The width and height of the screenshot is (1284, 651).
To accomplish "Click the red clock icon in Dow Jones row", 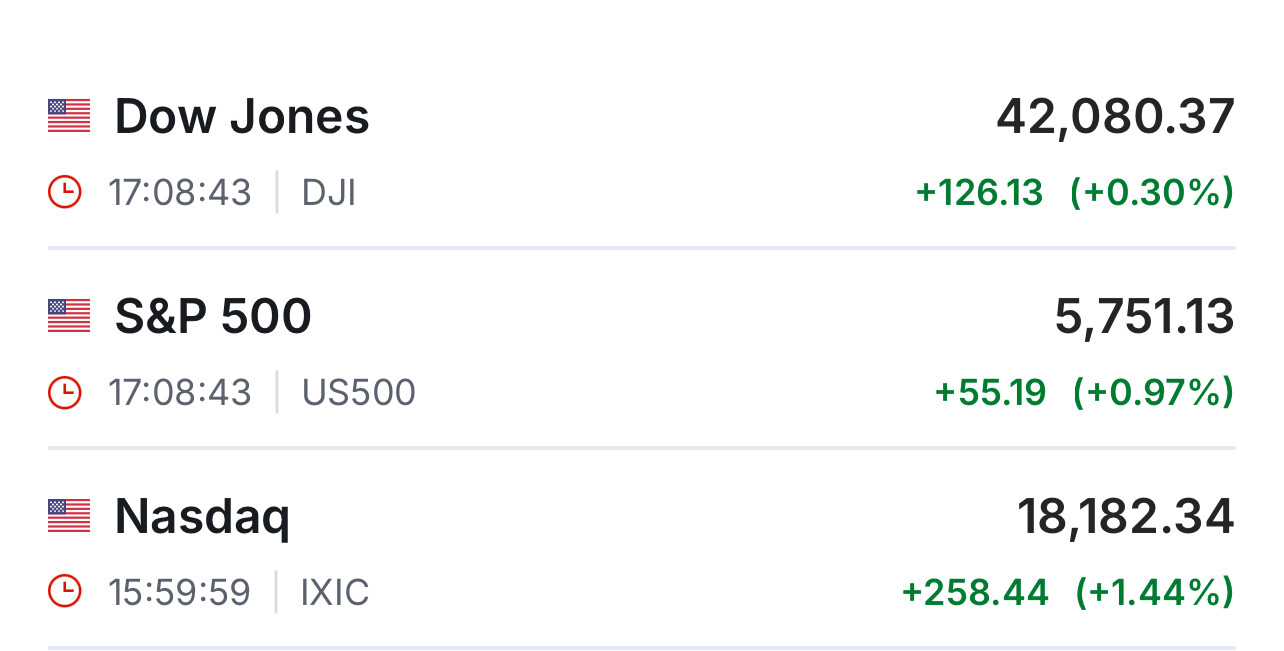I will 65,192.
